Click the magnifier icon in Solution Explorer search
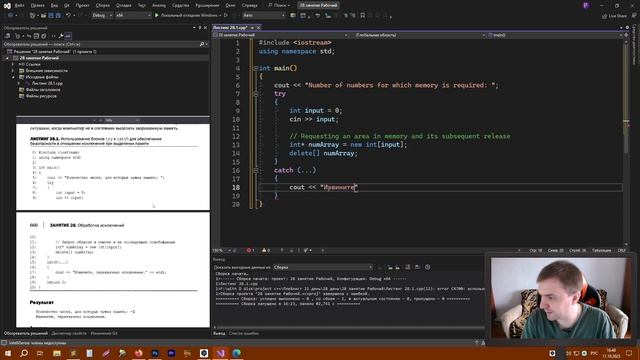Image resolution: width=640 pixels, height=360 pixels. click(202, 44)
